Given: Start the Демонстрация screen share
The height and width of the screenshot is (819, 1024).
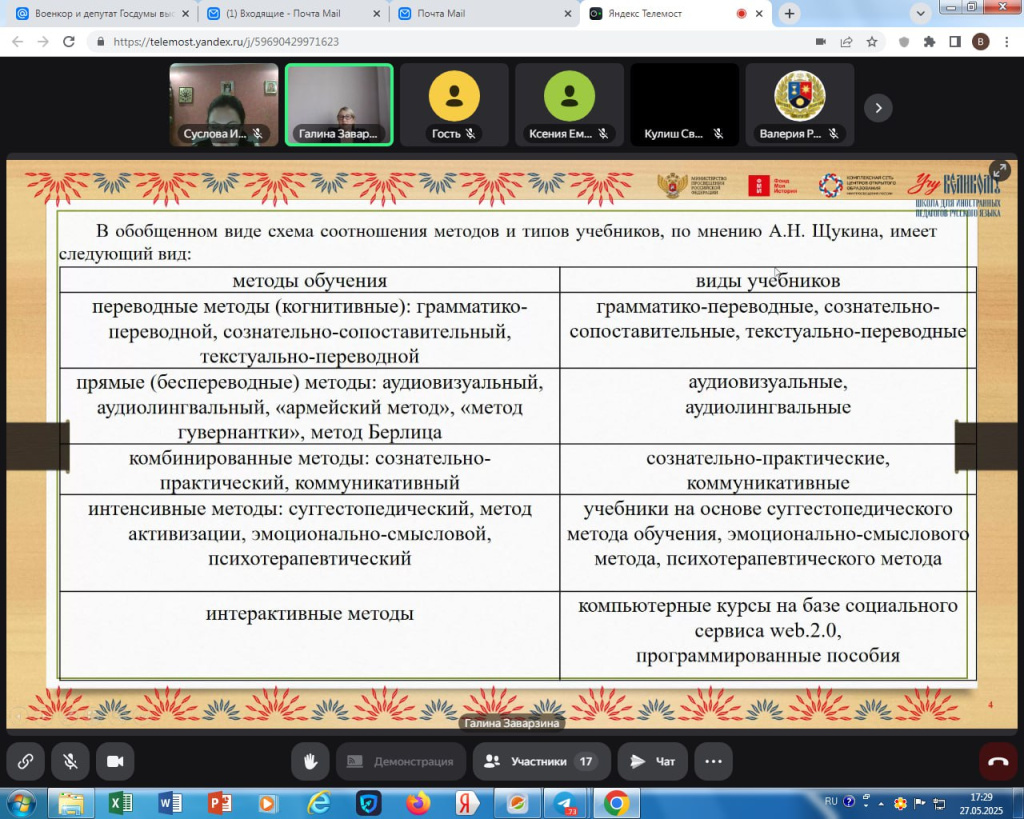Looking at the screenshot, I should [400, 762].
